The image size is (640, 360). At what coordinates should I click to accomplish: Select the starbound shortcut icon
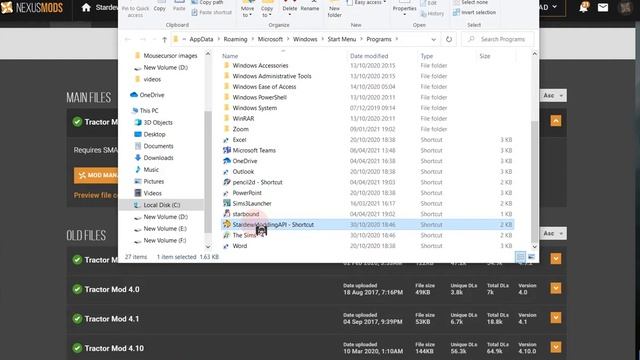point(227,213)
